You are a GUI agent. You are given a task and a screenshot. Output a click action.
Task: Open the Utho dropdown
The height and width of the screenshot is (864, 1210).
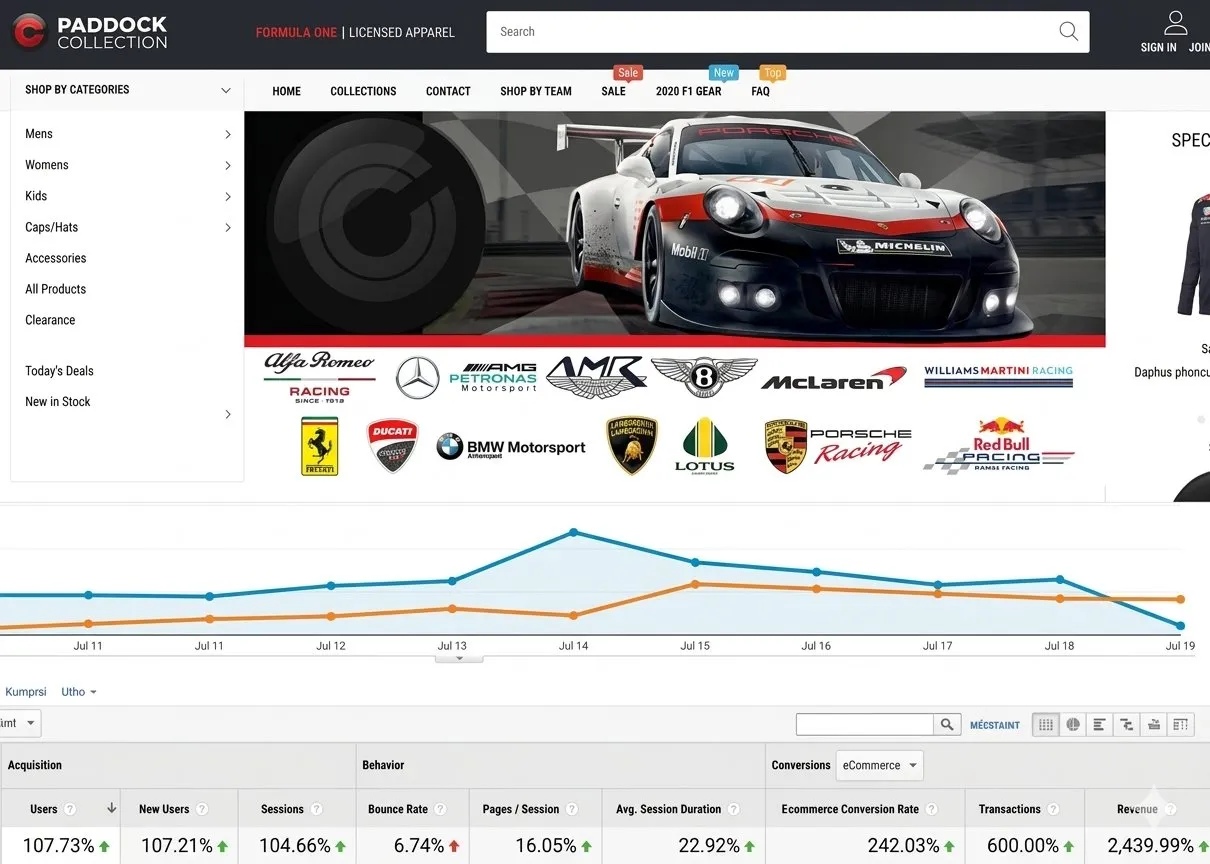79,692
